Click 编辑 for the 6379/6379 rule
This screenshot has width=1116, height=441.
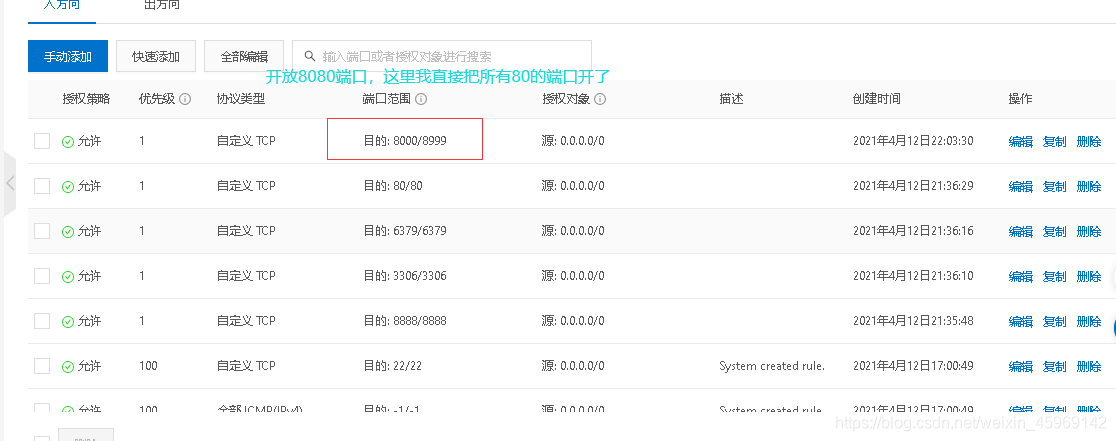[x=1021, y=231]
